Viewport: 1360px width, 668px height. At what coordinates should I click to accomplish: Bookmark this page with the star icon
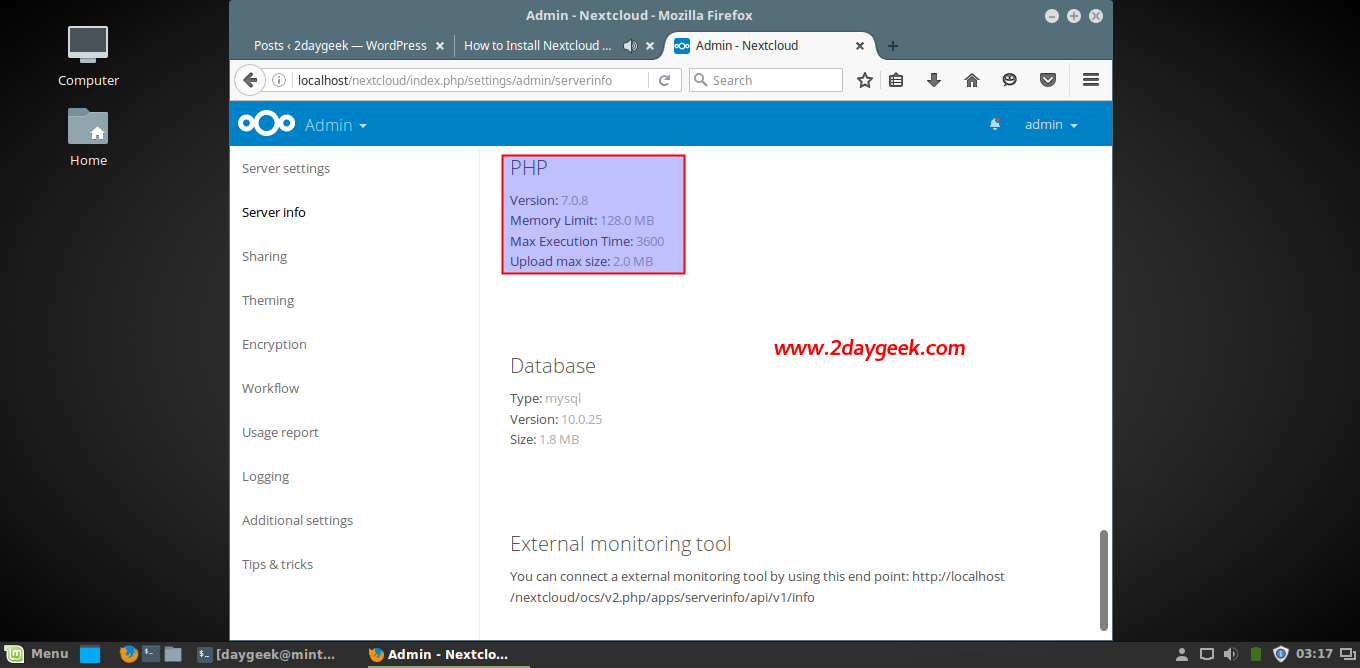865,80
